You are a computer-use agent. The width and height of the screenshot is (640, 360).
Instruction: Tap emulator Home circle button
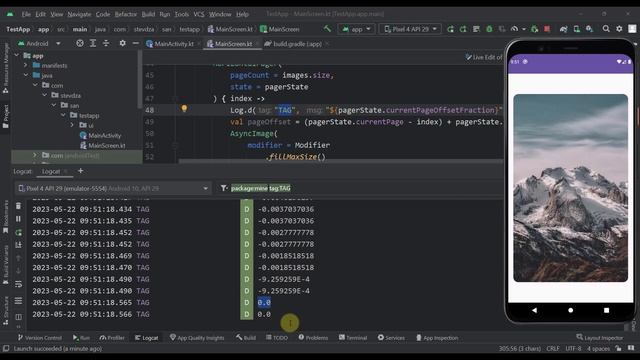(x=570, y=310)
